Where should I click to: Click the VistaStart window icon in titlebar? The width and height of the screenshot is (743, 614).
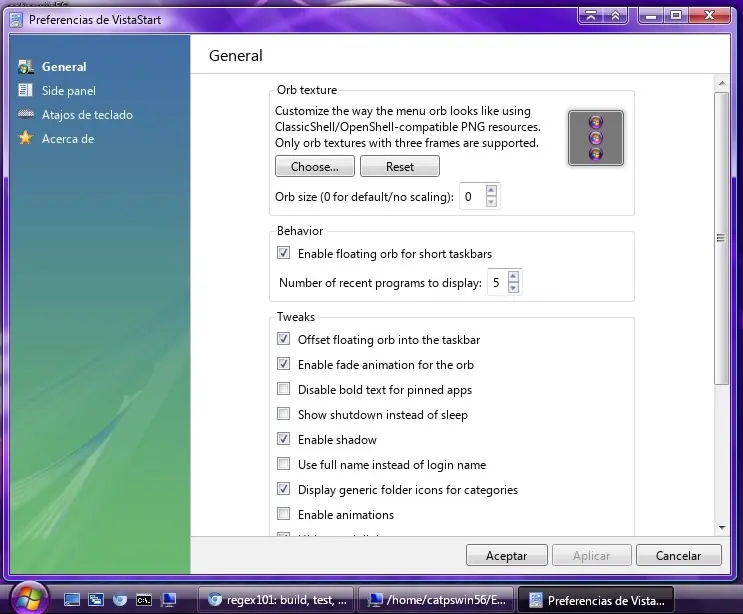click(16, 20)
